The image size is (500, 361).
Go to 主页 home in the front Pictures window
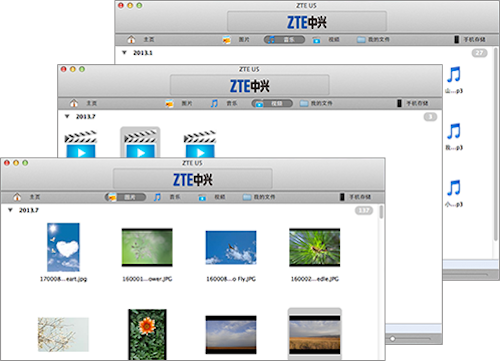pyautogui.click(x=26, y=197)
